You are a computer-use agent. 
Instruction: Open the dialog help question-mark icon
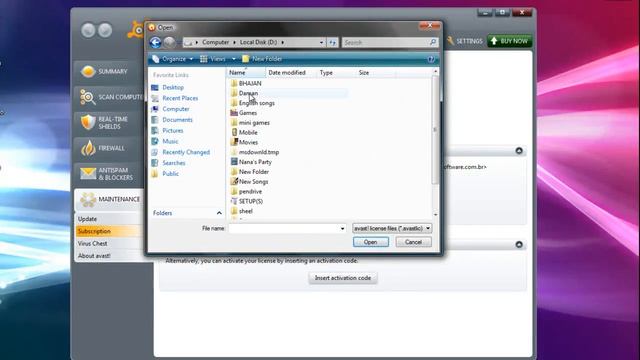pyautogui.click(x=431, y=59)
